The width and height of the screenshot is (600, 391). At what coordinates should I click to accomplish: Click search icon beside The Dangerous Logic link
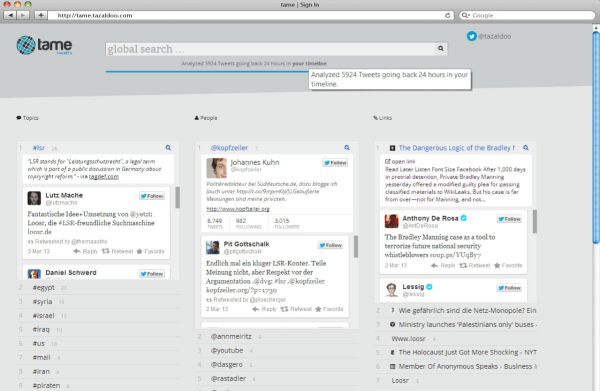[526, 148]
